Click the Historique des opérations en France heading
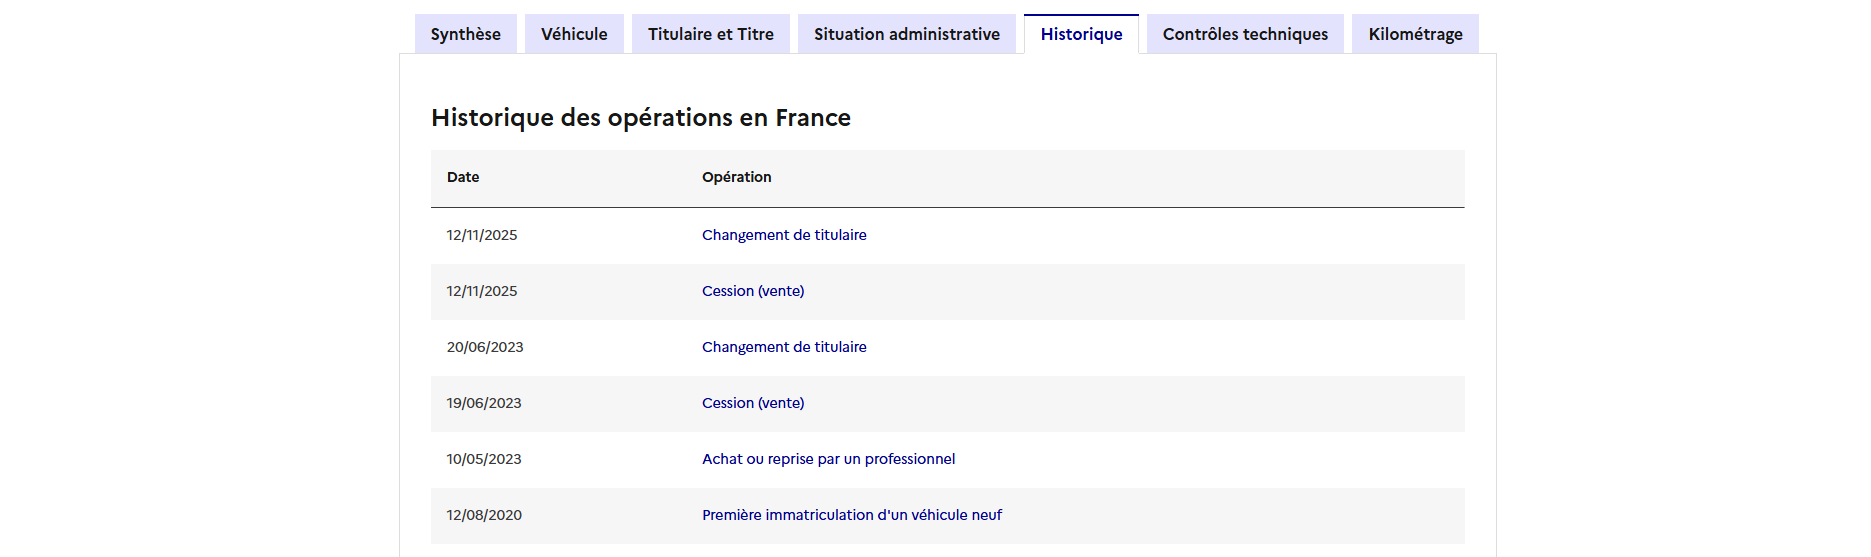Image resolution: width=1871 pixels, height=557 pixels. click(x=640, y=118)
